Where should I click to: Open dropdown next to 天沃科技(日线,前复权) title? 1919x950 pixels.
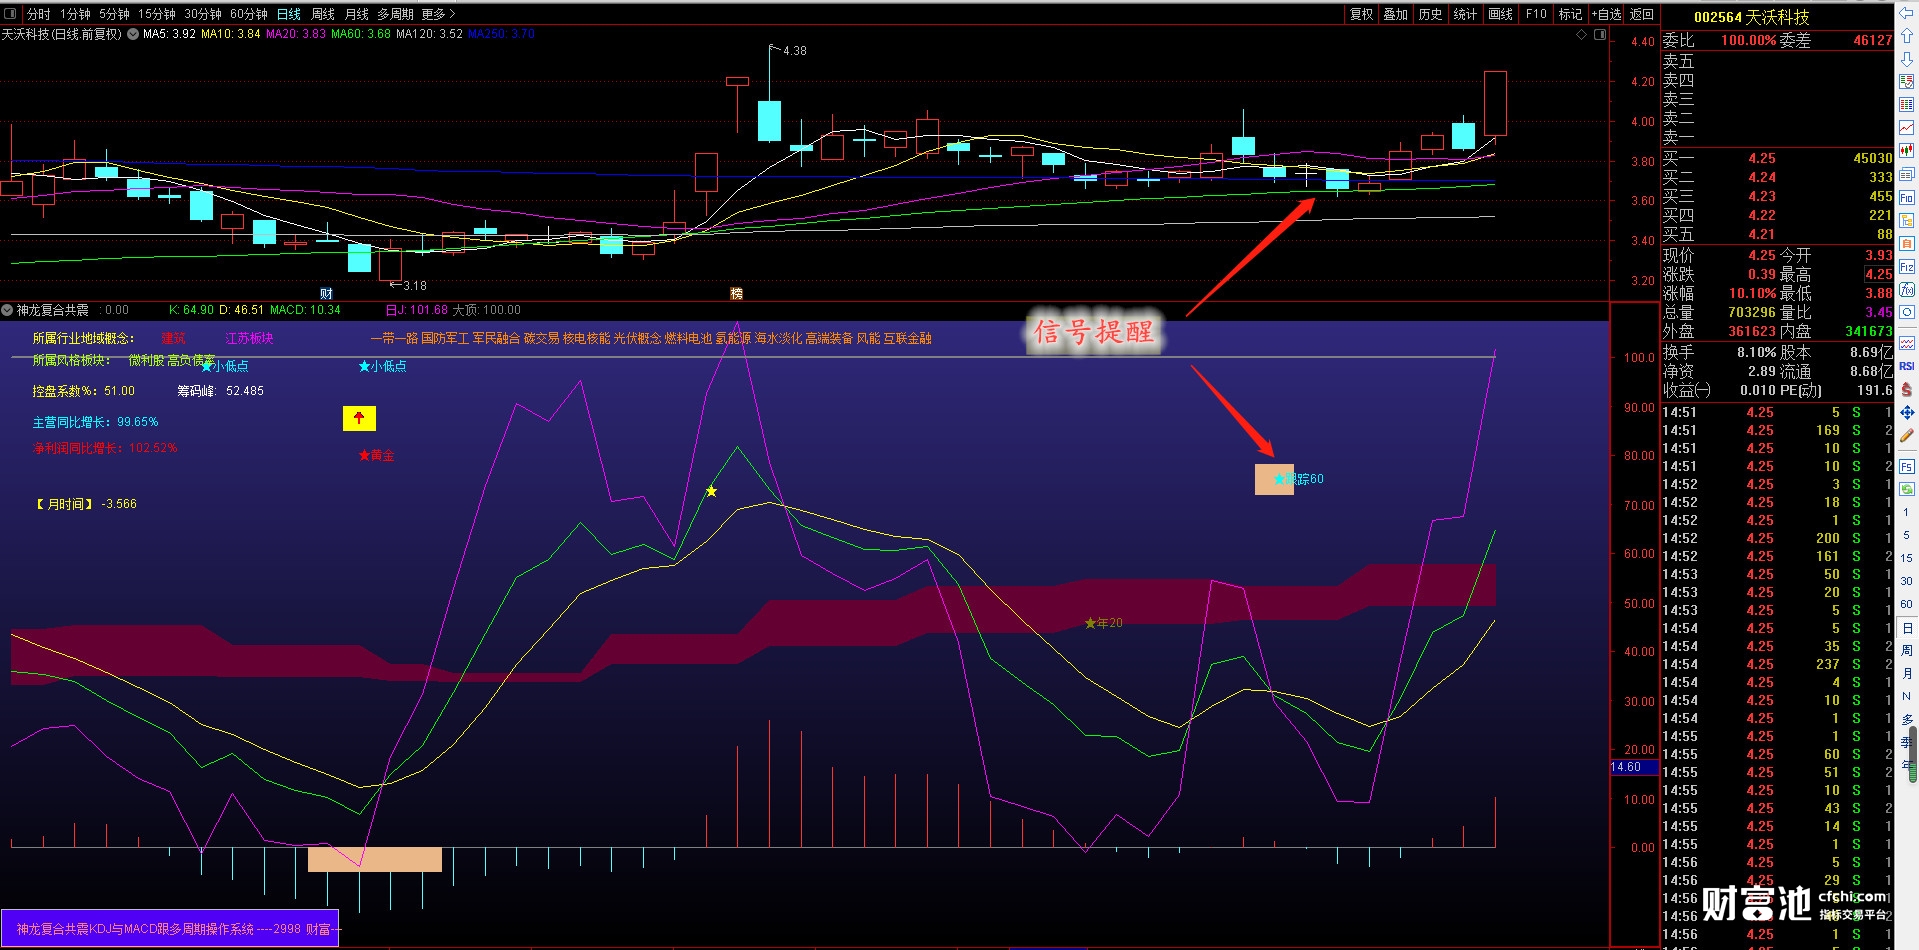(x=132, y=34)
